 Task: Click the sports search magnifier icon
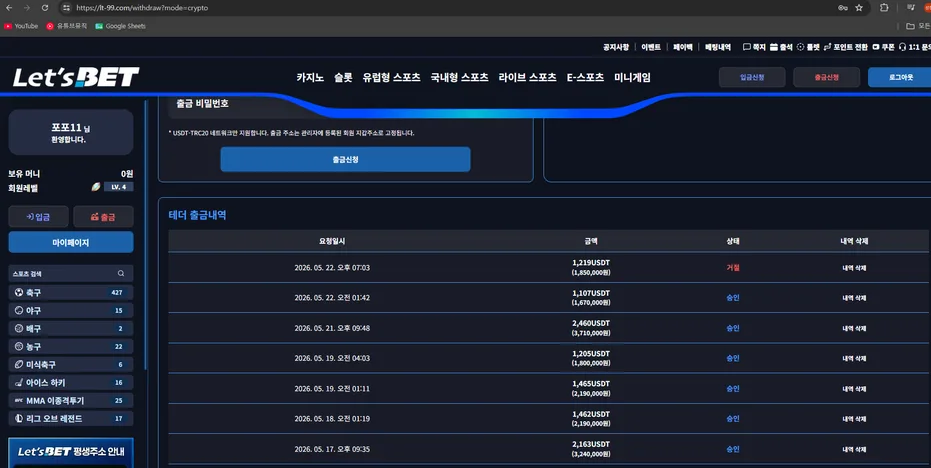121,274
